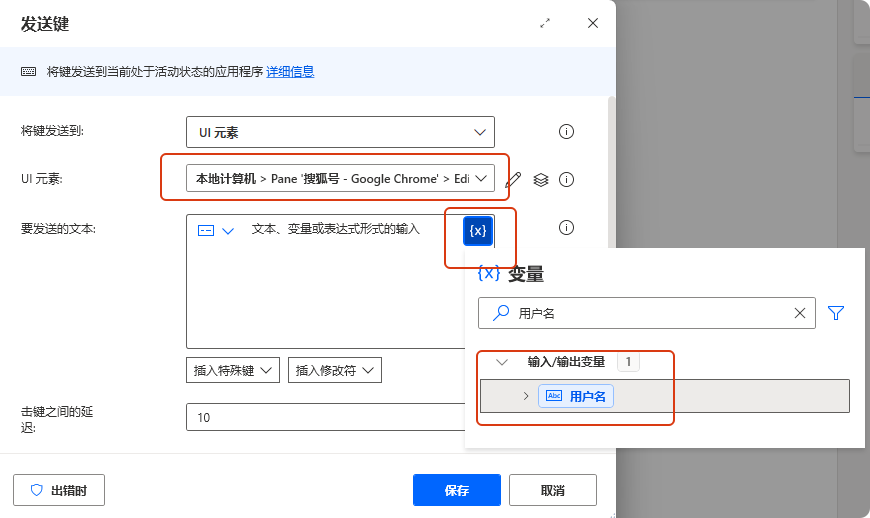The width and height of the screenshot is (870, 518).
Task: Open the 将键发送到 UI 元素 dropdown
Action: tap(340, 132)
